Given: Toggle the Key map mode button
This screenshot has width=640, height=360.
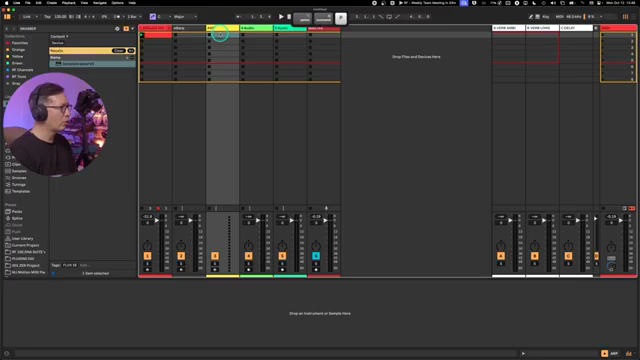Looking at the screenshot, I should click(546, 17).
